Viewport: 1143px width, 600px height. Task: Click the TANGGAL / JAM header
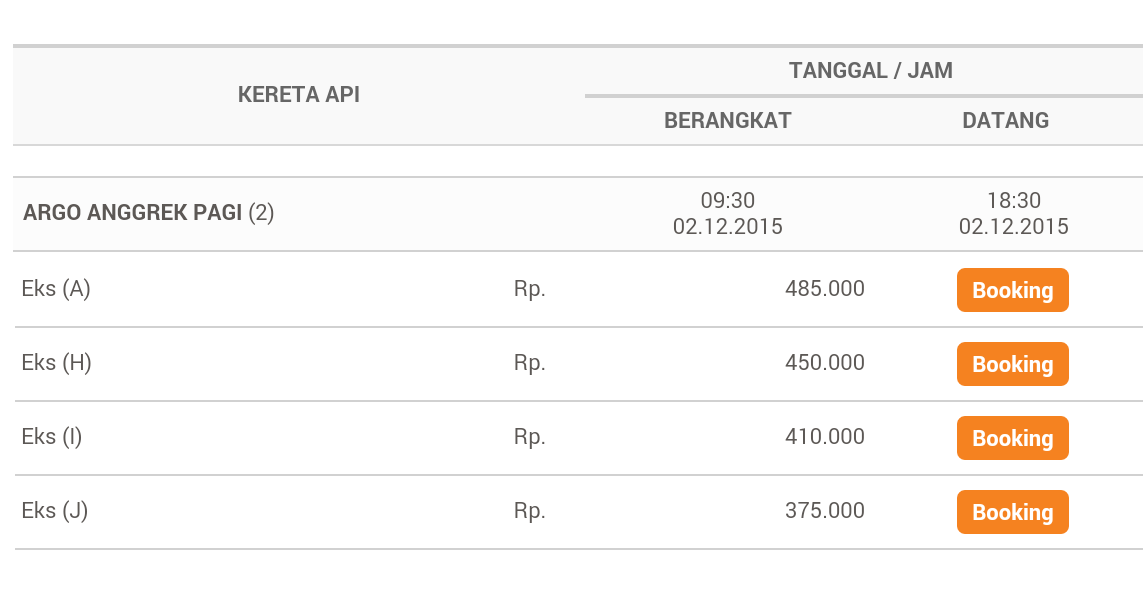click(871, 70)
